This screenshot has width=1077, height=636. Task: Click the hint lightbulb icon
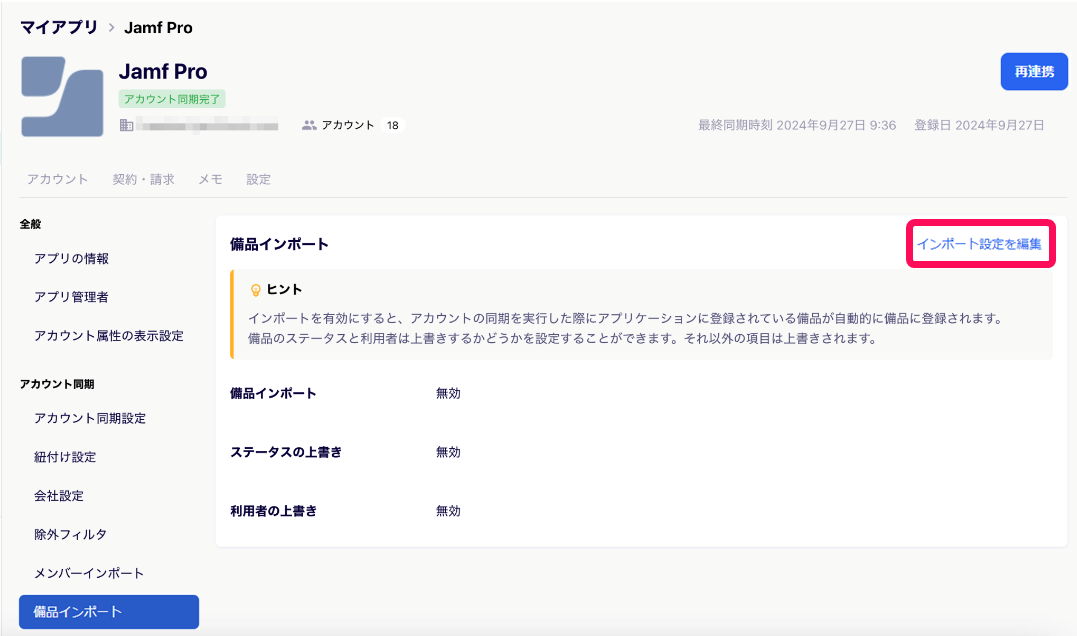click(256, 291)
